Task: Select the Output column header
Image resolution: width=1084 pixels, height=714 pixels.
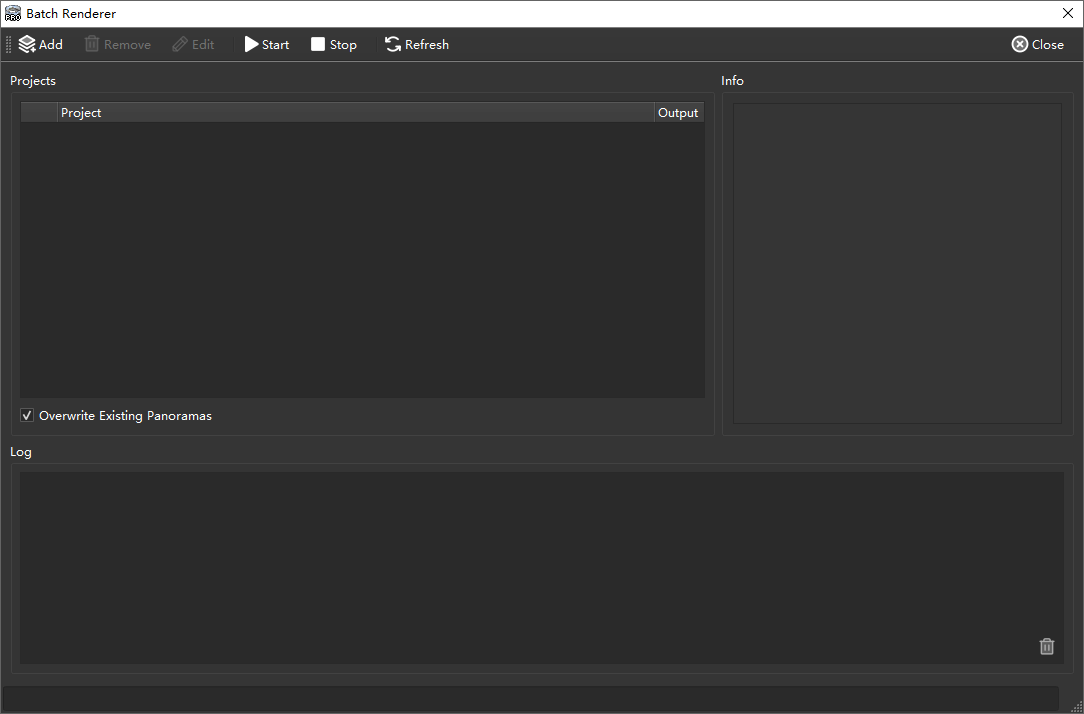Action: click(679, 113)
